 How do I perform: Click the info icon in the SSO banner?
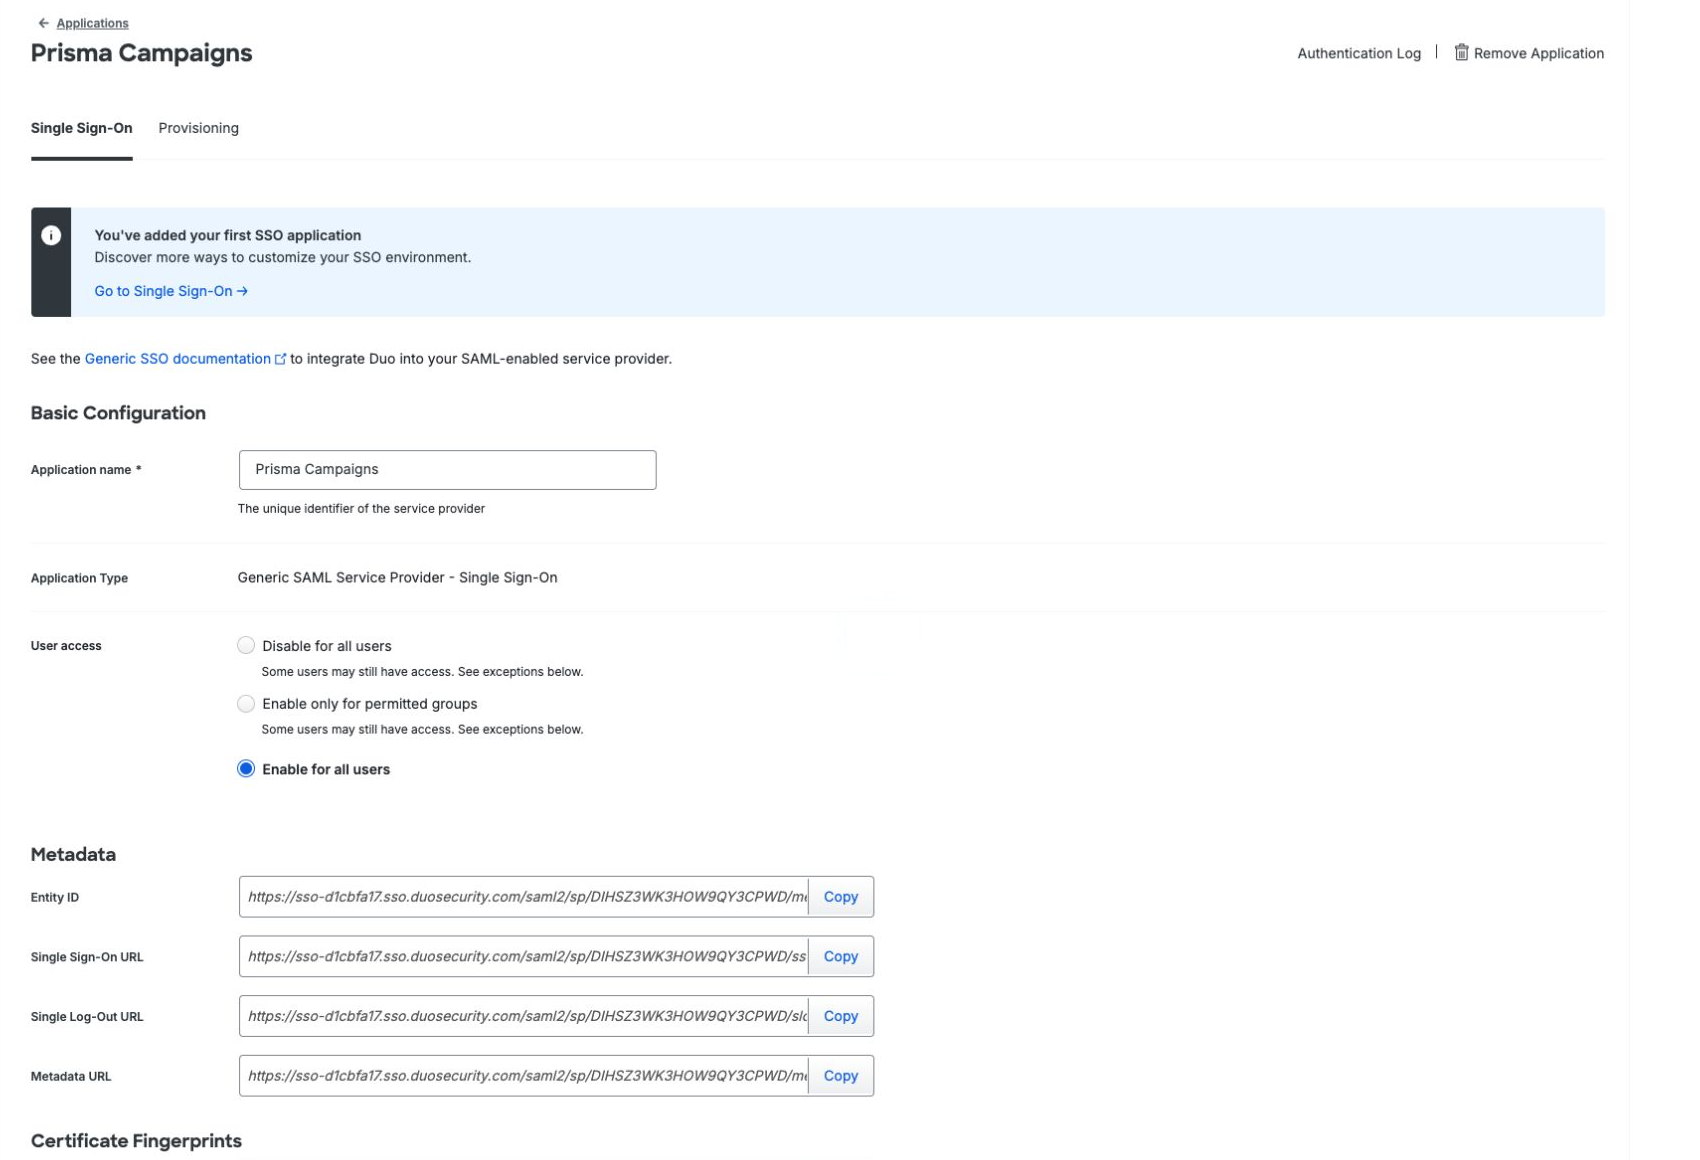[x=51, y=235]
